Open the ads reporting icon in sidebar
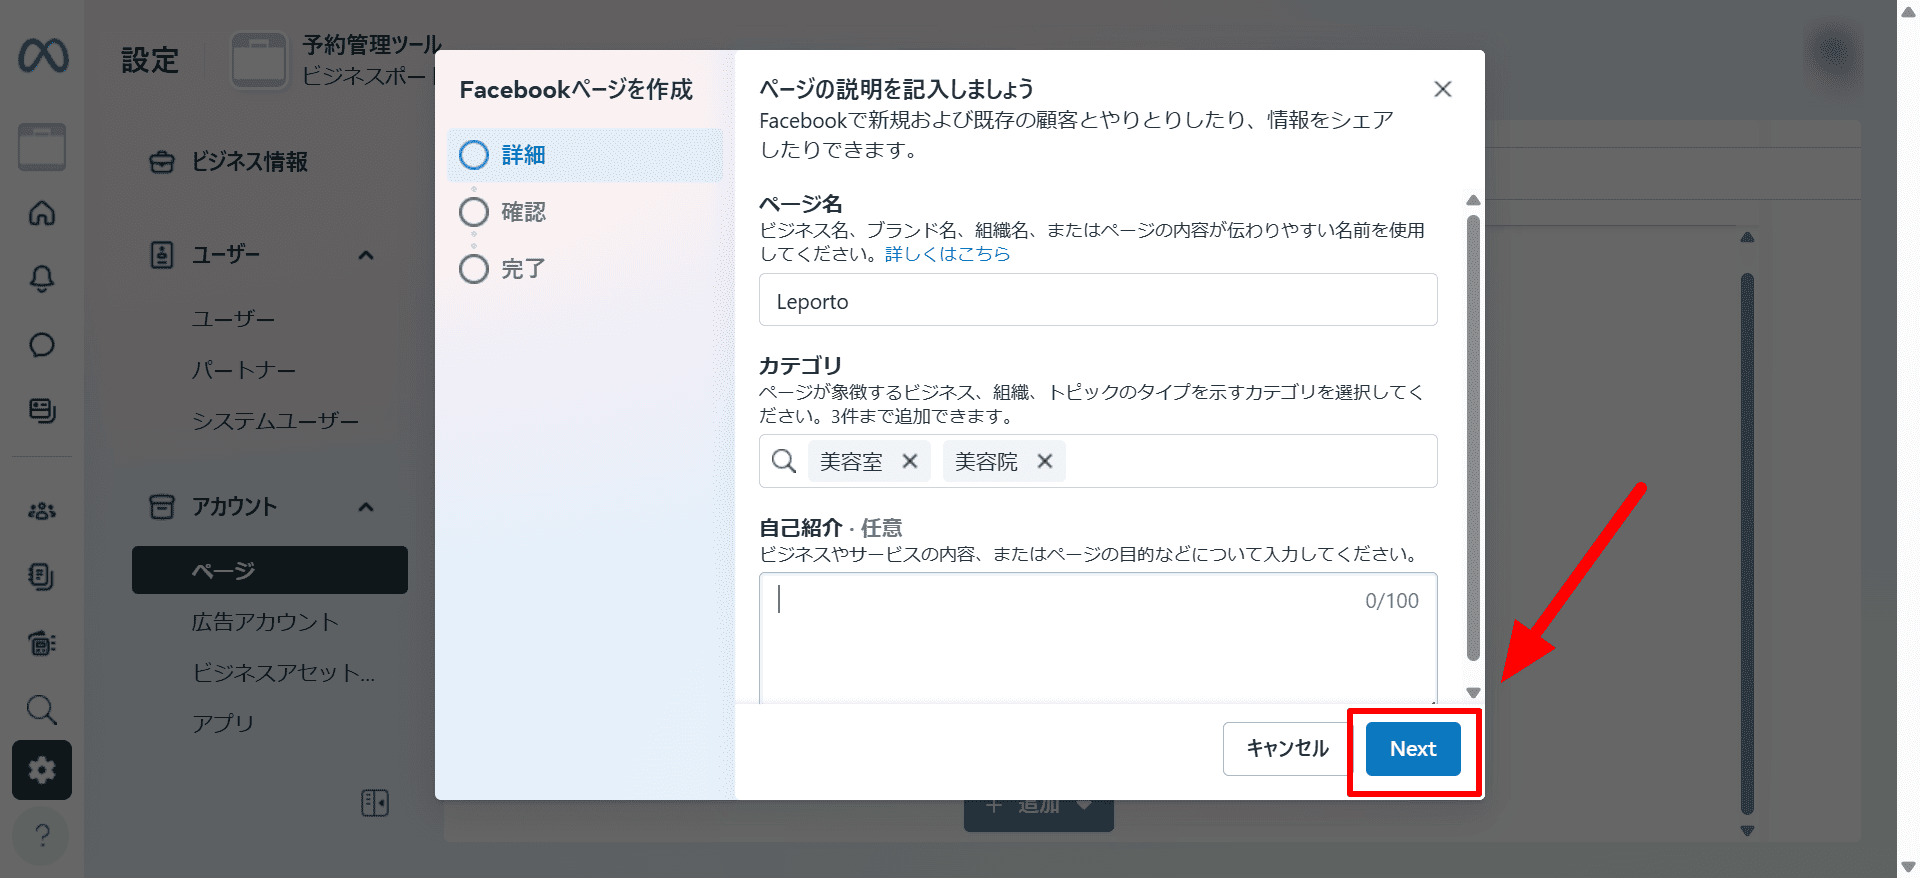The image size is (1920, 878). pos(42,643)
